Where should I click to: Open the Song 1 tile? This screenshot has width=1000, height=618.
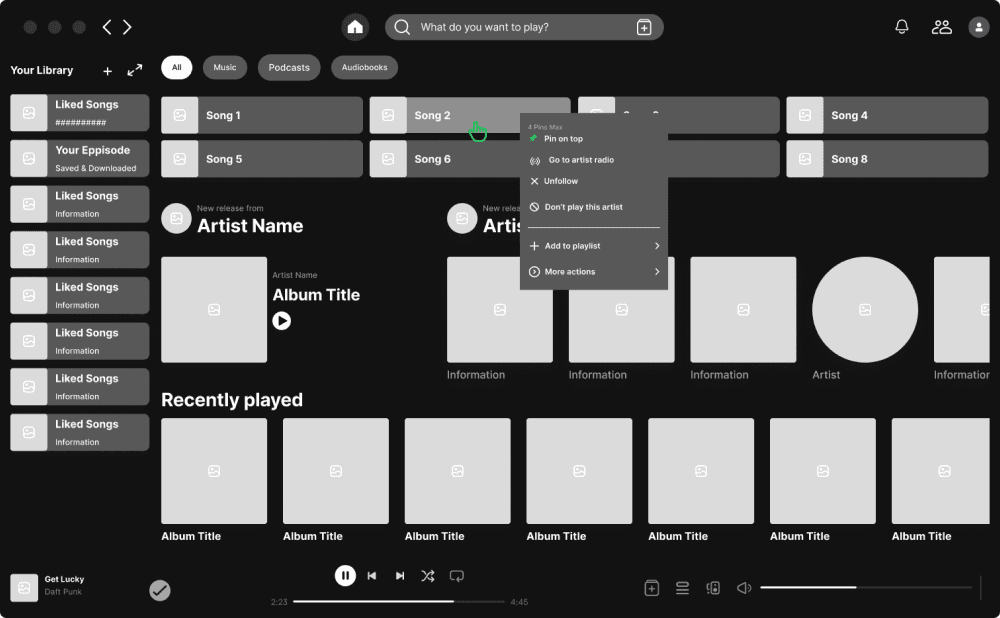(x=261, y=115)
